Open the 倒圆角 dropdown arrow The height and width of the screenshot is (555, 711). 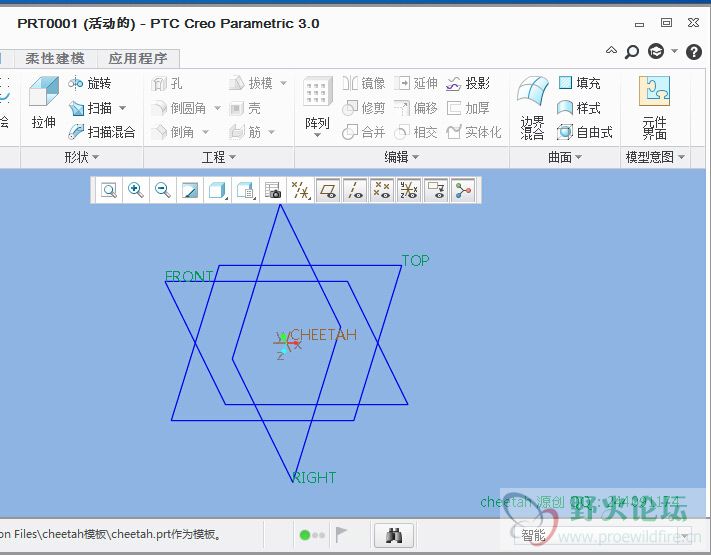(217, 108)
